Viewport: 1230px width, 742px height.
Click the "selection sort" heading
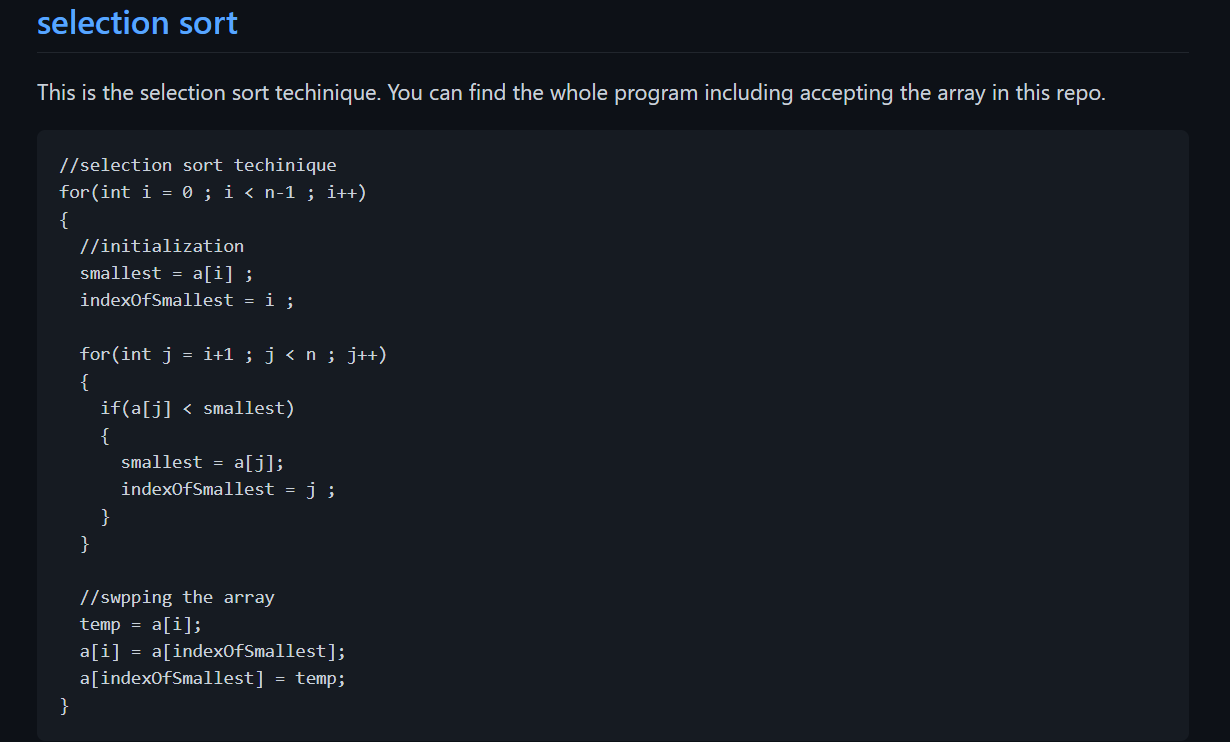coord(137,22)
